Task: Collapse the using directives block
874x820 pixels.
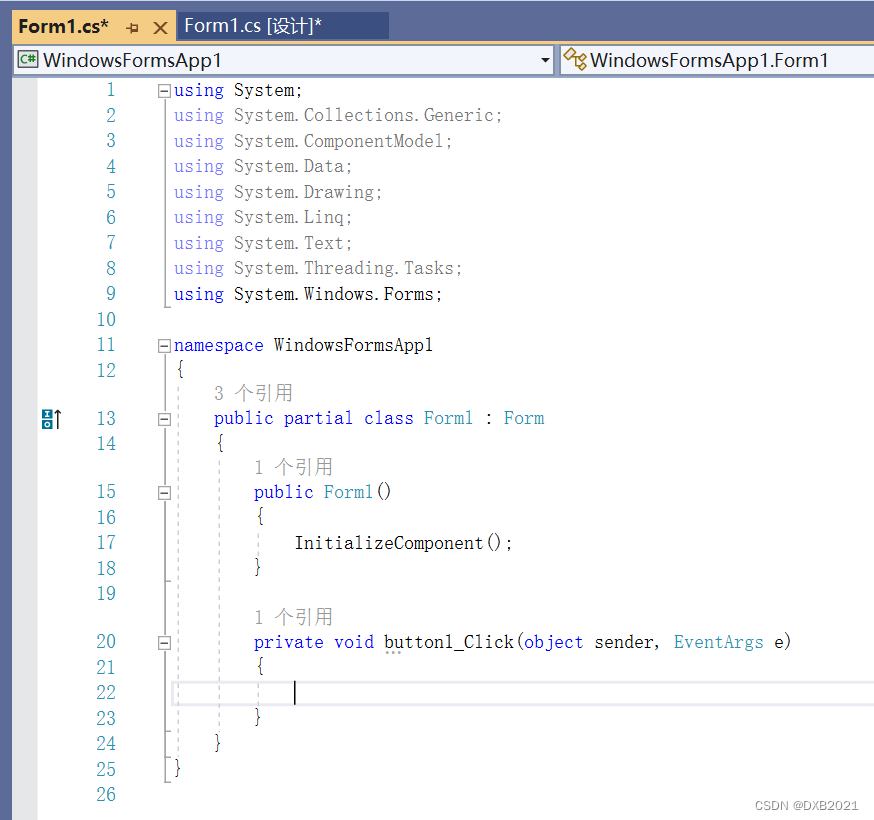Action: tap(164, 91)
